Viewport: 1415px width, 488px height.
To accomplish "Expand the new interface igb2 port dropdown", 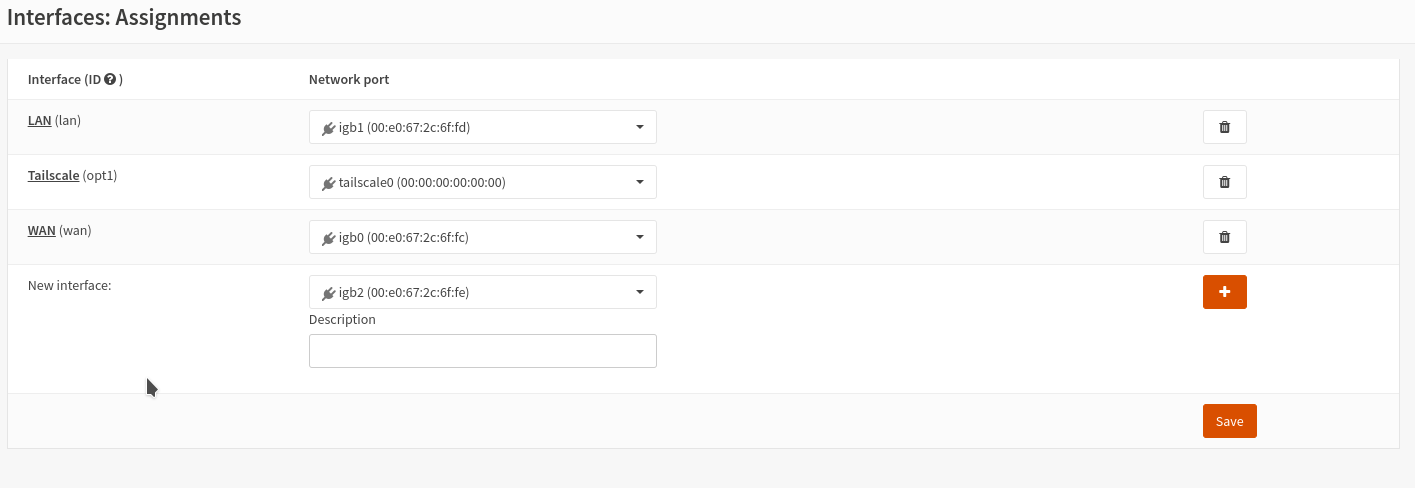I will point(482,292).
